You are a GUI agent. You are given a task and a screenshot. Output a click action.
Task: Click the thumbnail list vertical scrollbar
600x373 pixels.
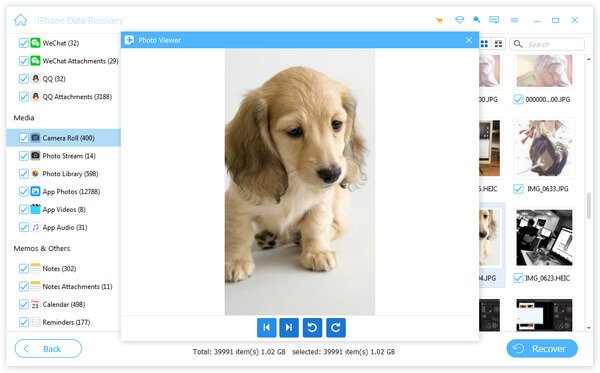[x=589, y=206]
